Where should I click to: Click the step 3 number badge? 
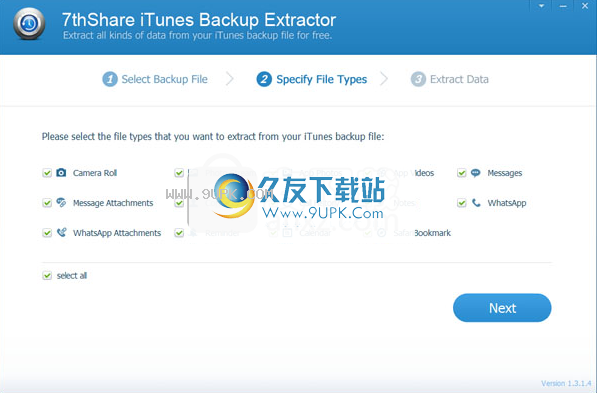(x=418, y=79)
